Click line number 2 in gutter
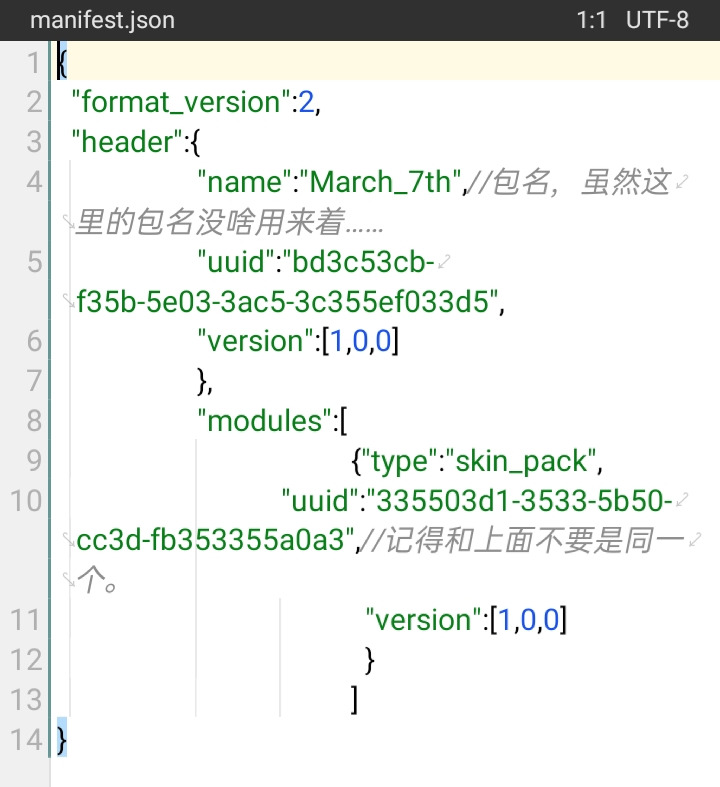Viewport: 720px width, 787px height. pyautogui.click(x=34, y=102)
